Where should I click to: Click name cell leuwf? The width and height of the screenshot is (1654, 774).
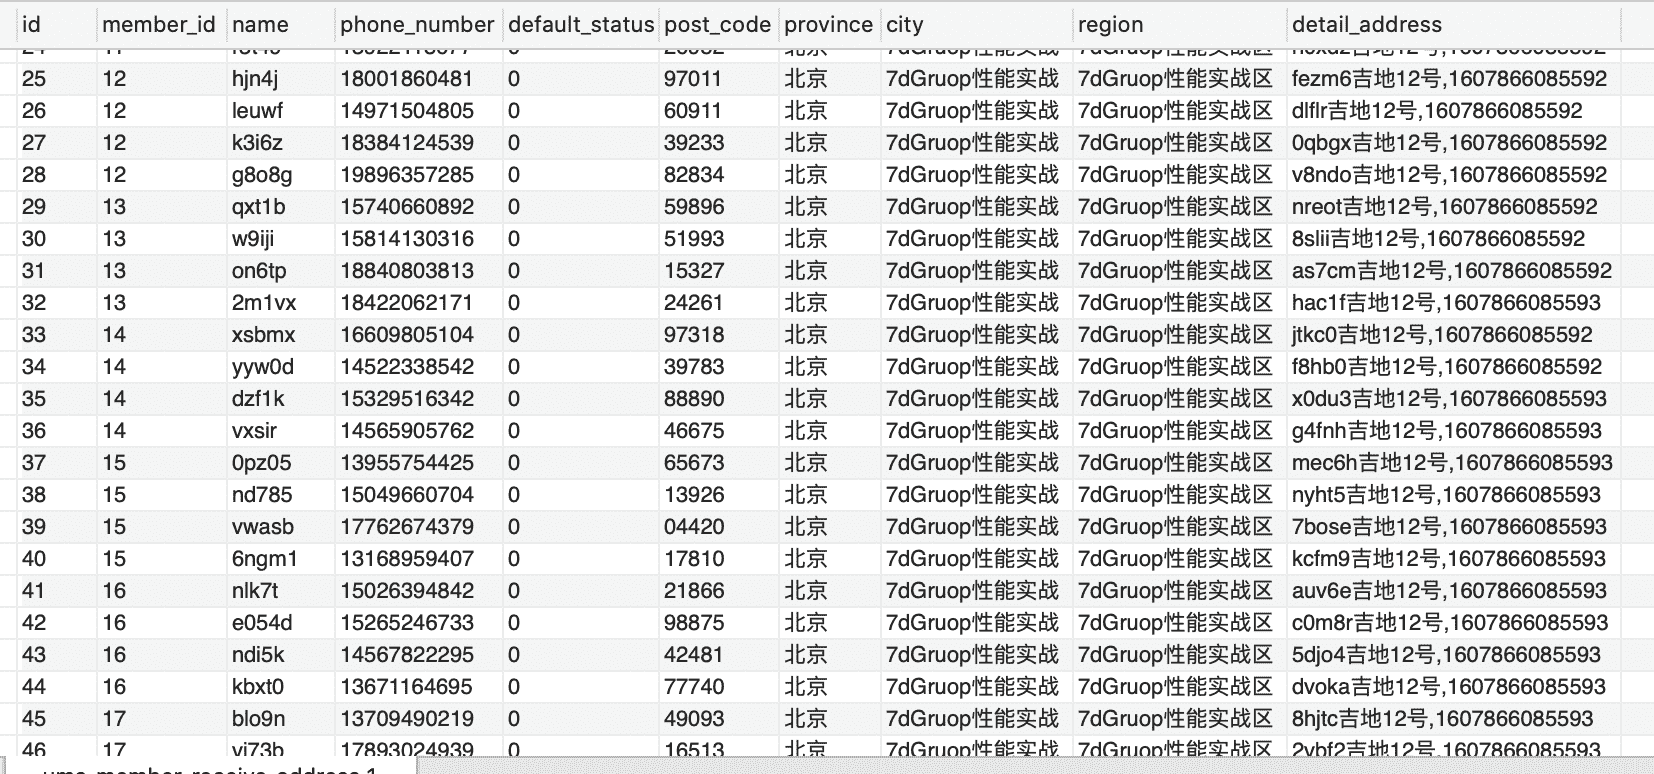click(x=257, y=111)
